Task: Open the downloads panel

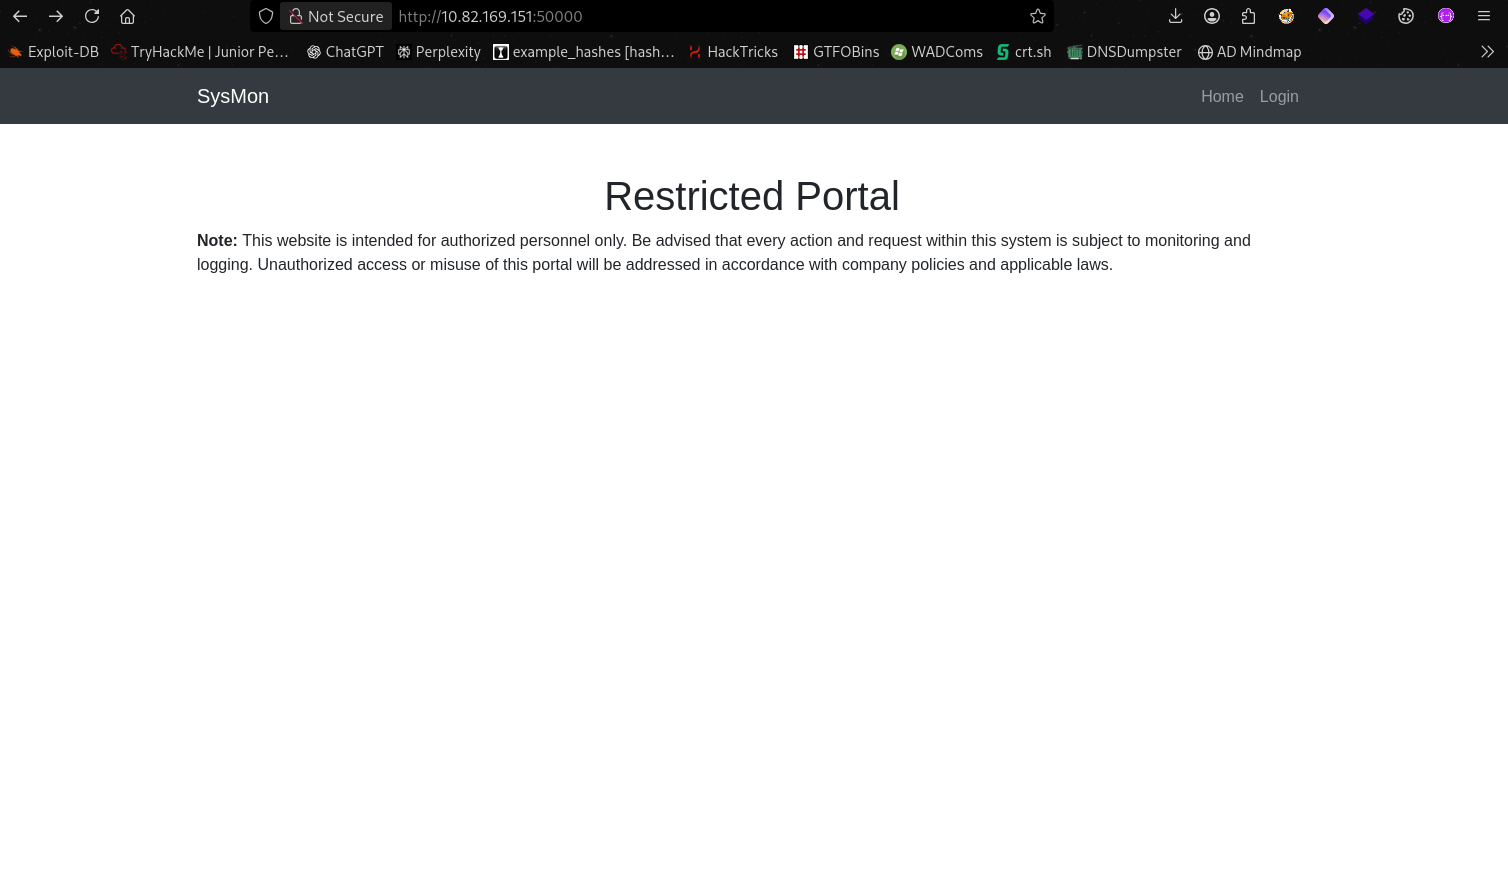Action: pos(1176,16)
